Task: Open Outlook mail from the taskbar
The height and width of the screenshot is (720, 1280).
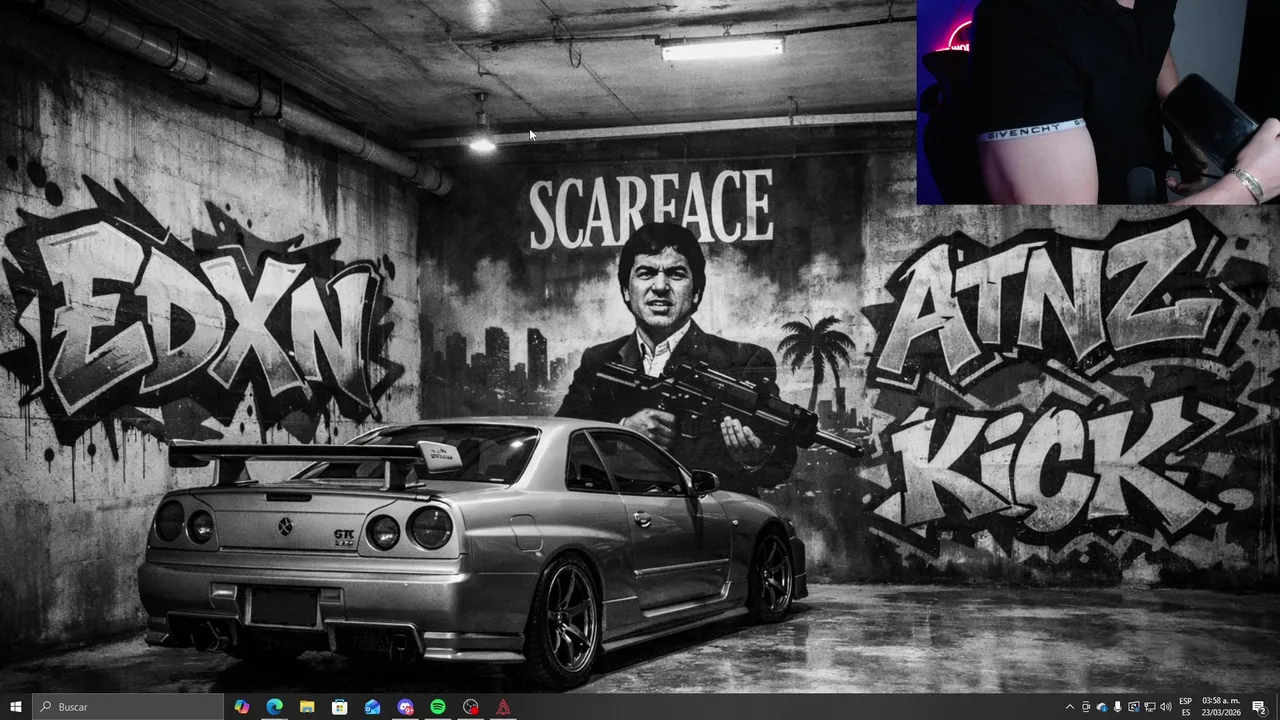Action: [x=372, y=707]
